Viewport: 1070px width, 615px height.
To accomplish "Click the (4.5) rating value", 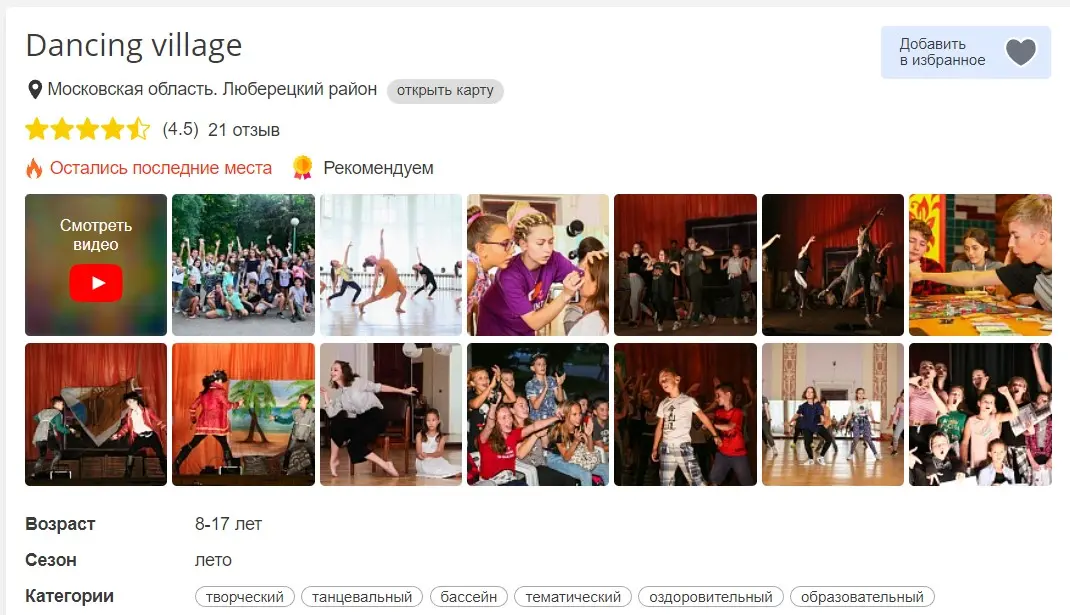I will point(180,129).
